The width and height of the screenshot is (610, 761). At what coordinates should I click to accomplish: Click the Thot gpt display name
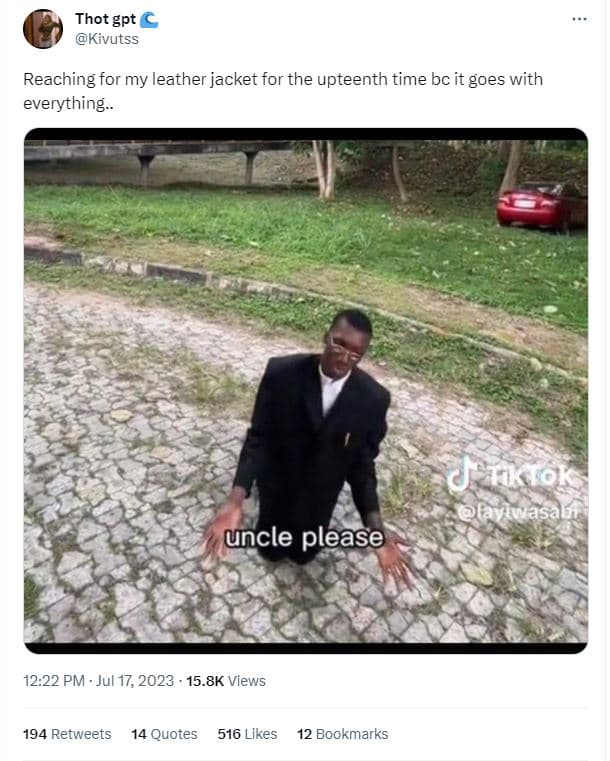coord(105,19)
